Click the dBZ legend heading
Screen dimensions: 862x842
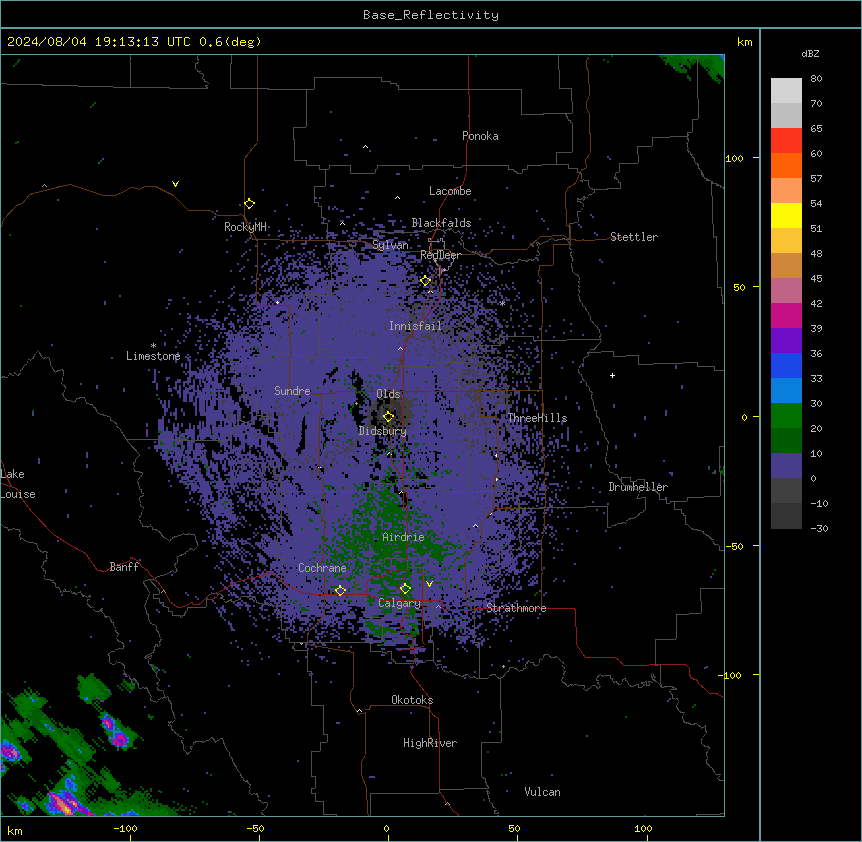pyautogui.click(x=810, y=54)
